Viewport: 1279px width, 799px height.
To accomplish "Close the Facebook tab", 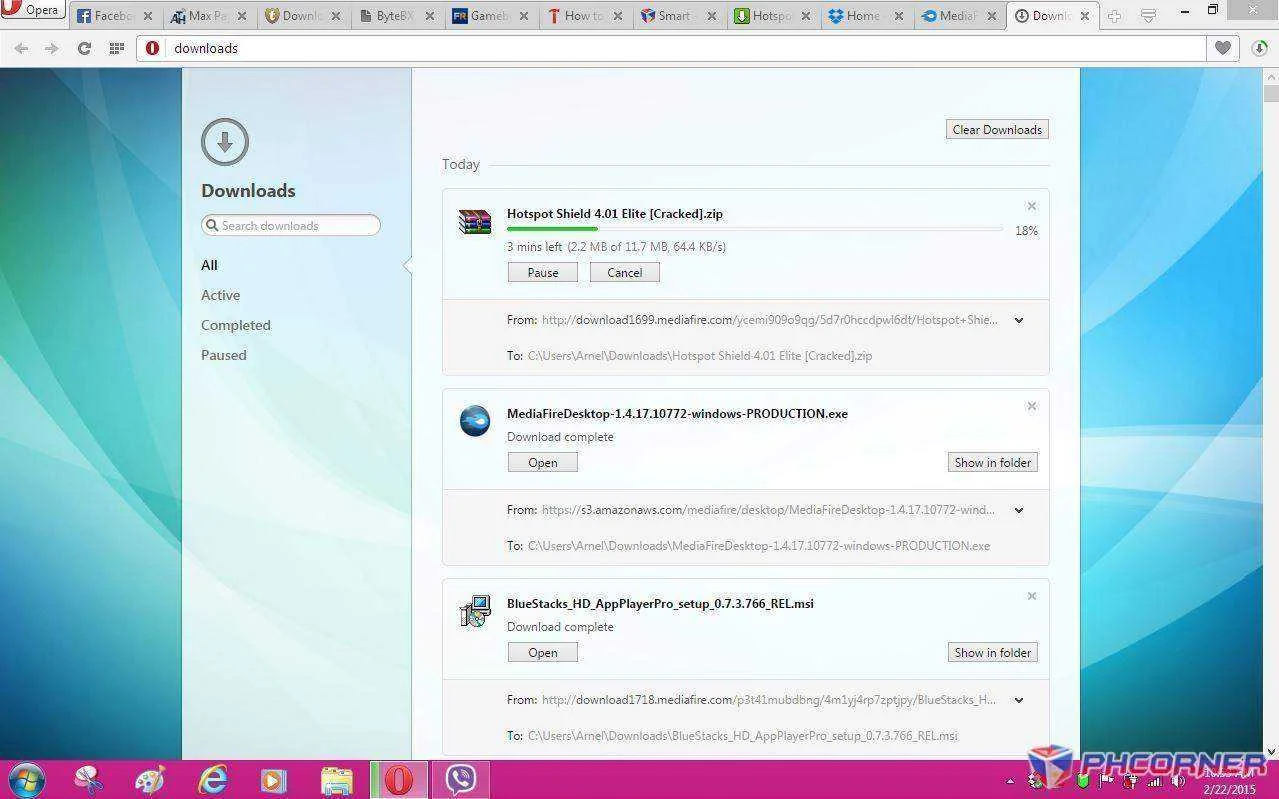I will (148, 16).
